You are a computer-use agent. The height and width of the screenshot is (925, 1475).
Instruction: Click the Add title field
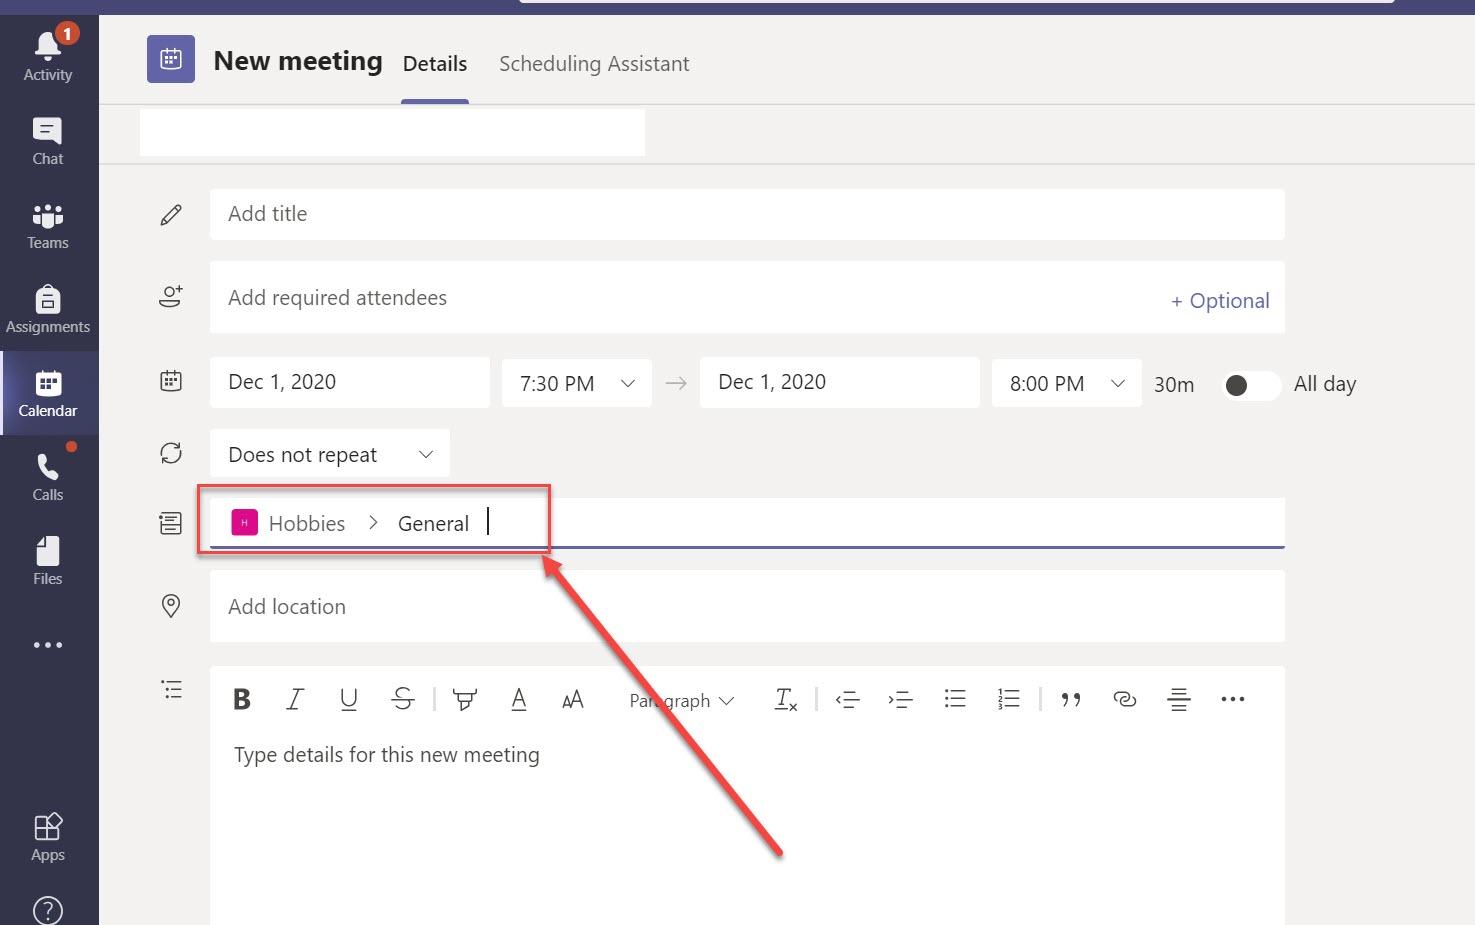(747, 214)
